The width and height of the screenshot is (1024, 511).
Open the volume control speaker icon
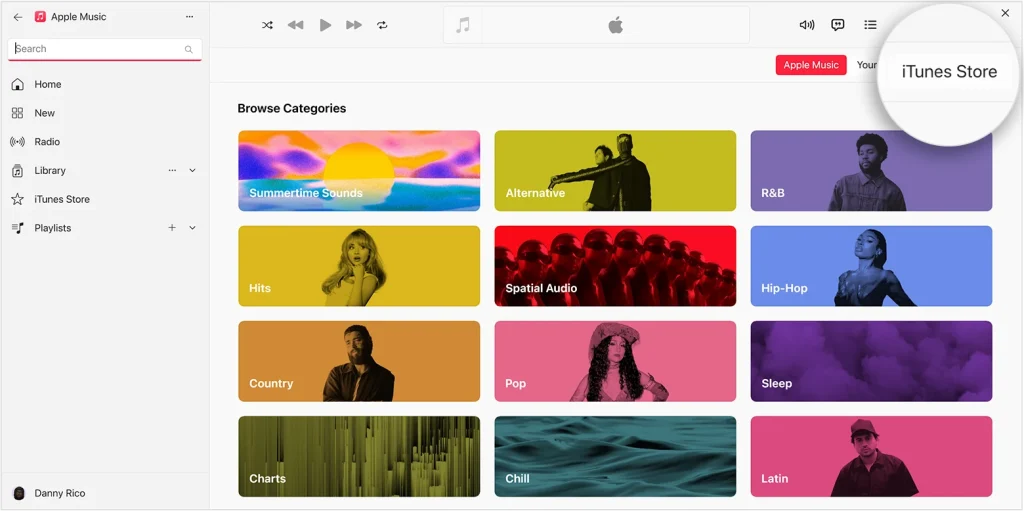click(x=807, y=25)
